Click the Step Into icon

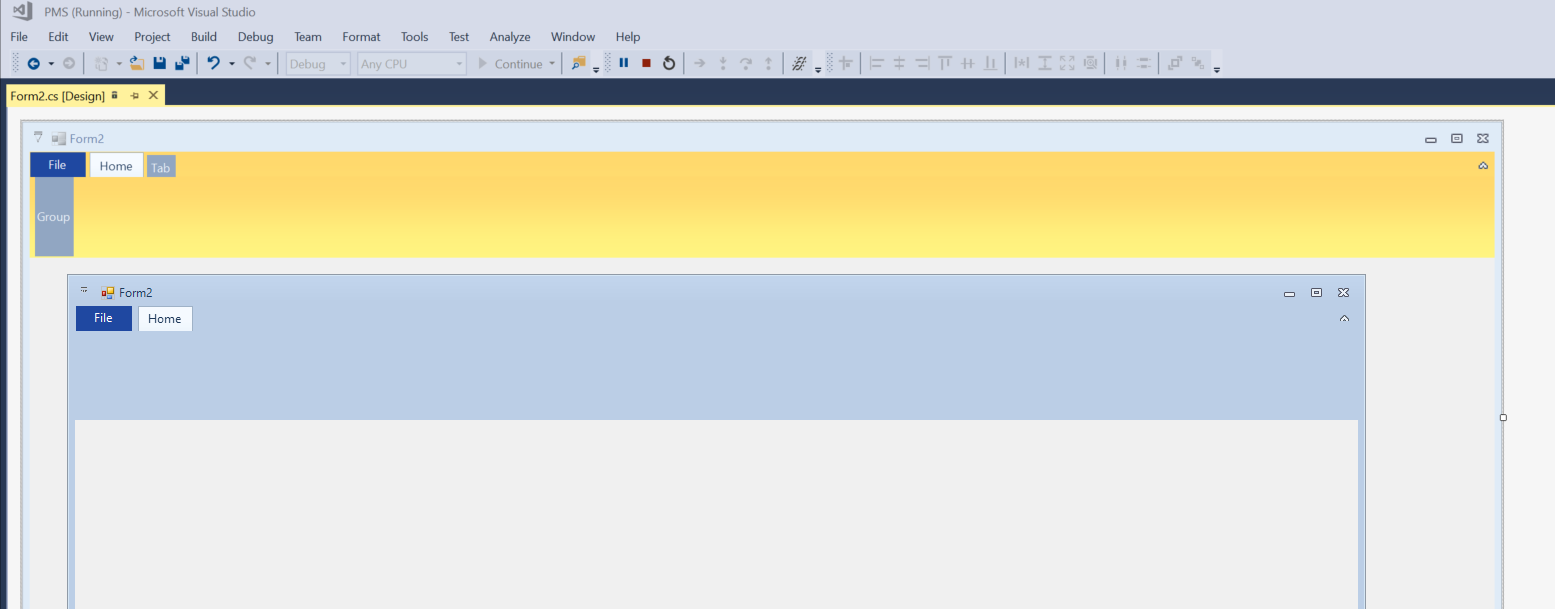click(723, 63)
